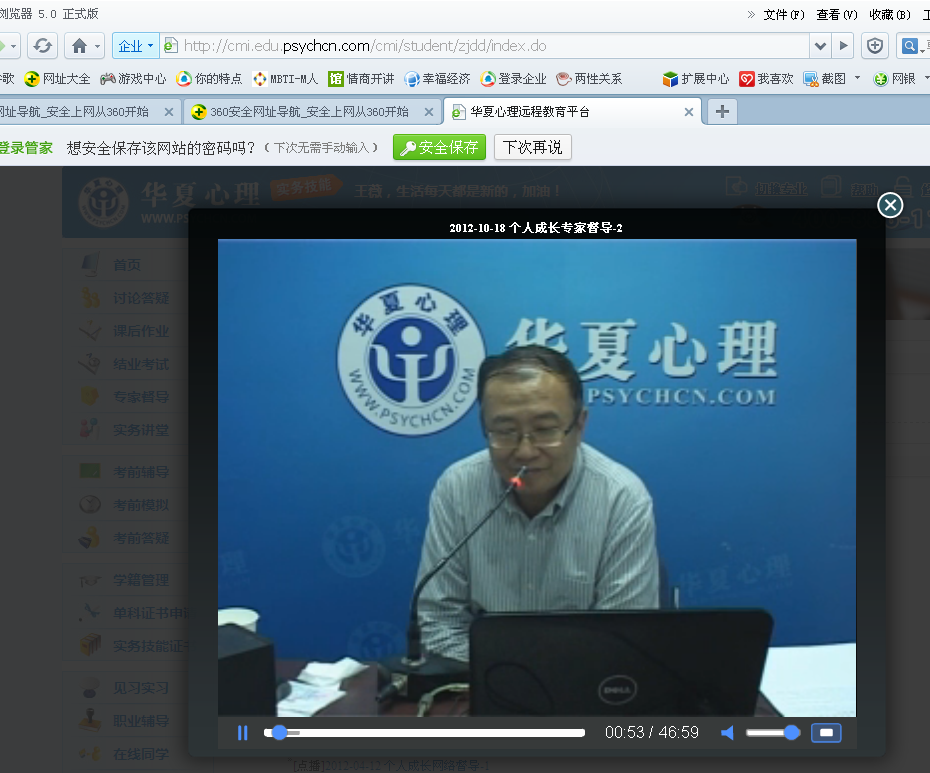The height and width of the screenshot is (773, 930).
Task: Open 在线同学 in the sidebar
Action: [x=141, y=754]
